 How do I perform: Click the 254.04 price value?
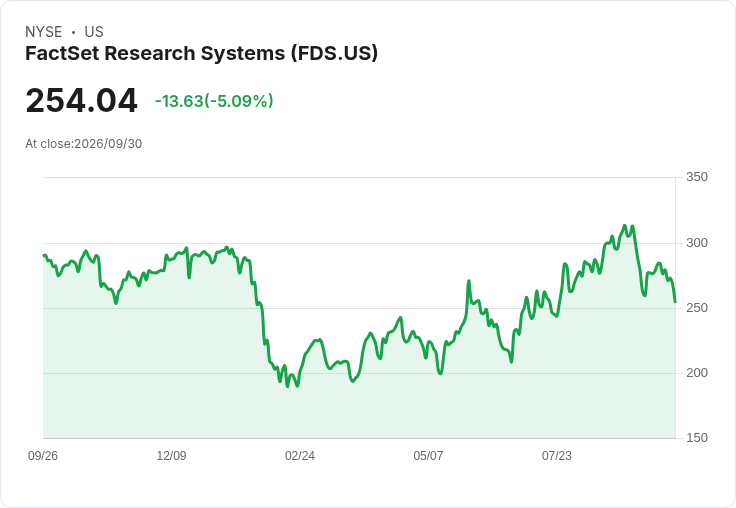81,100
